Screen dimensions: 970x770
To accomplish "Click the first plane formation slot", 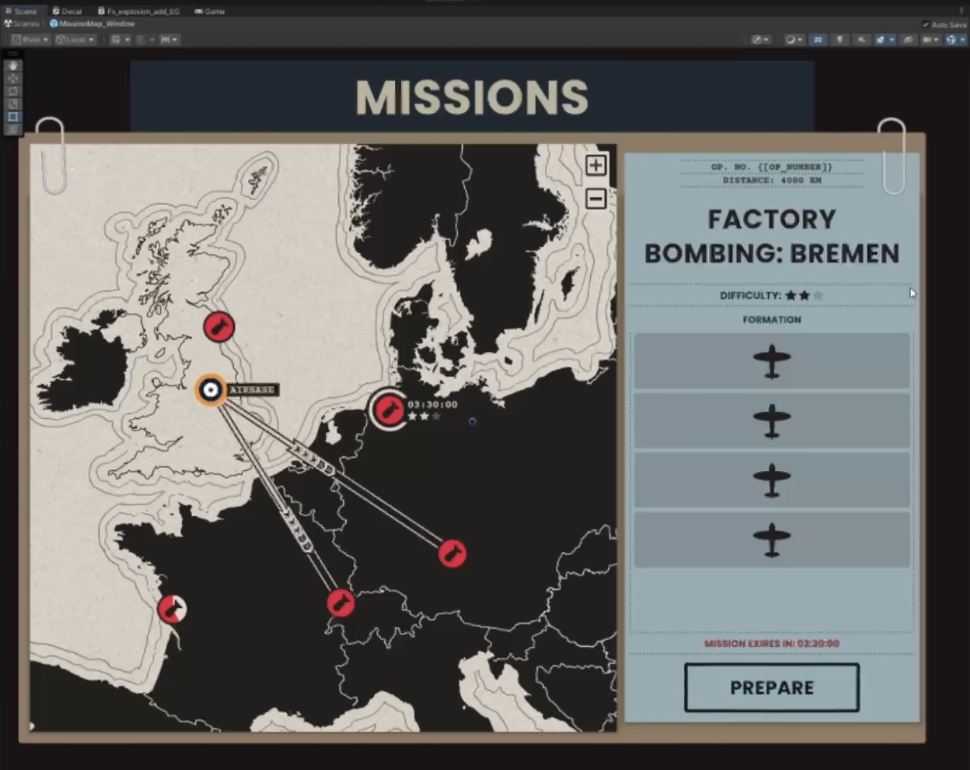I will coord(771,361).
